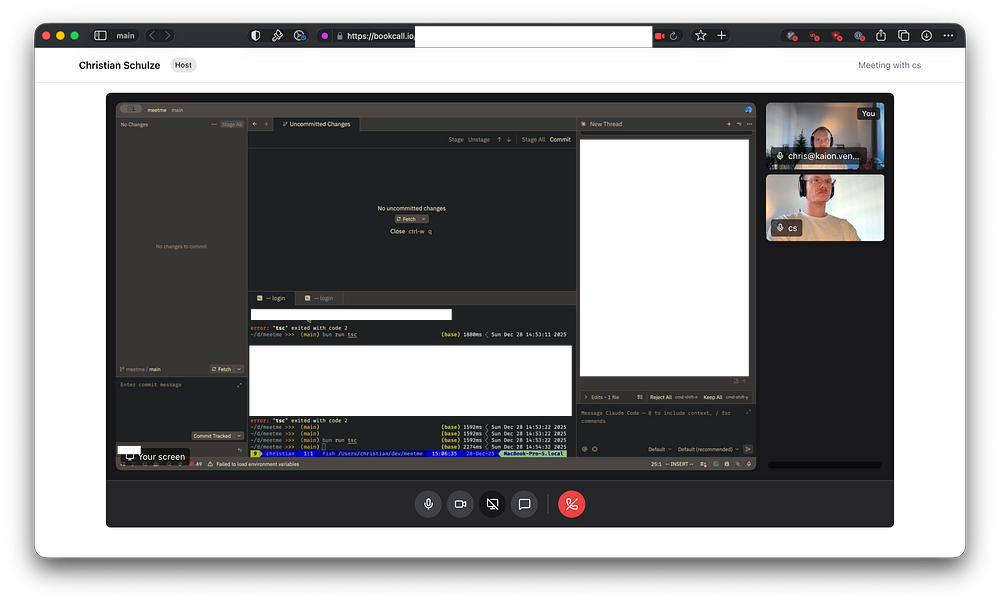Reload the page with the refresh icon
This screenshot has width=1000, height=603.
click(x=674, y=35)
